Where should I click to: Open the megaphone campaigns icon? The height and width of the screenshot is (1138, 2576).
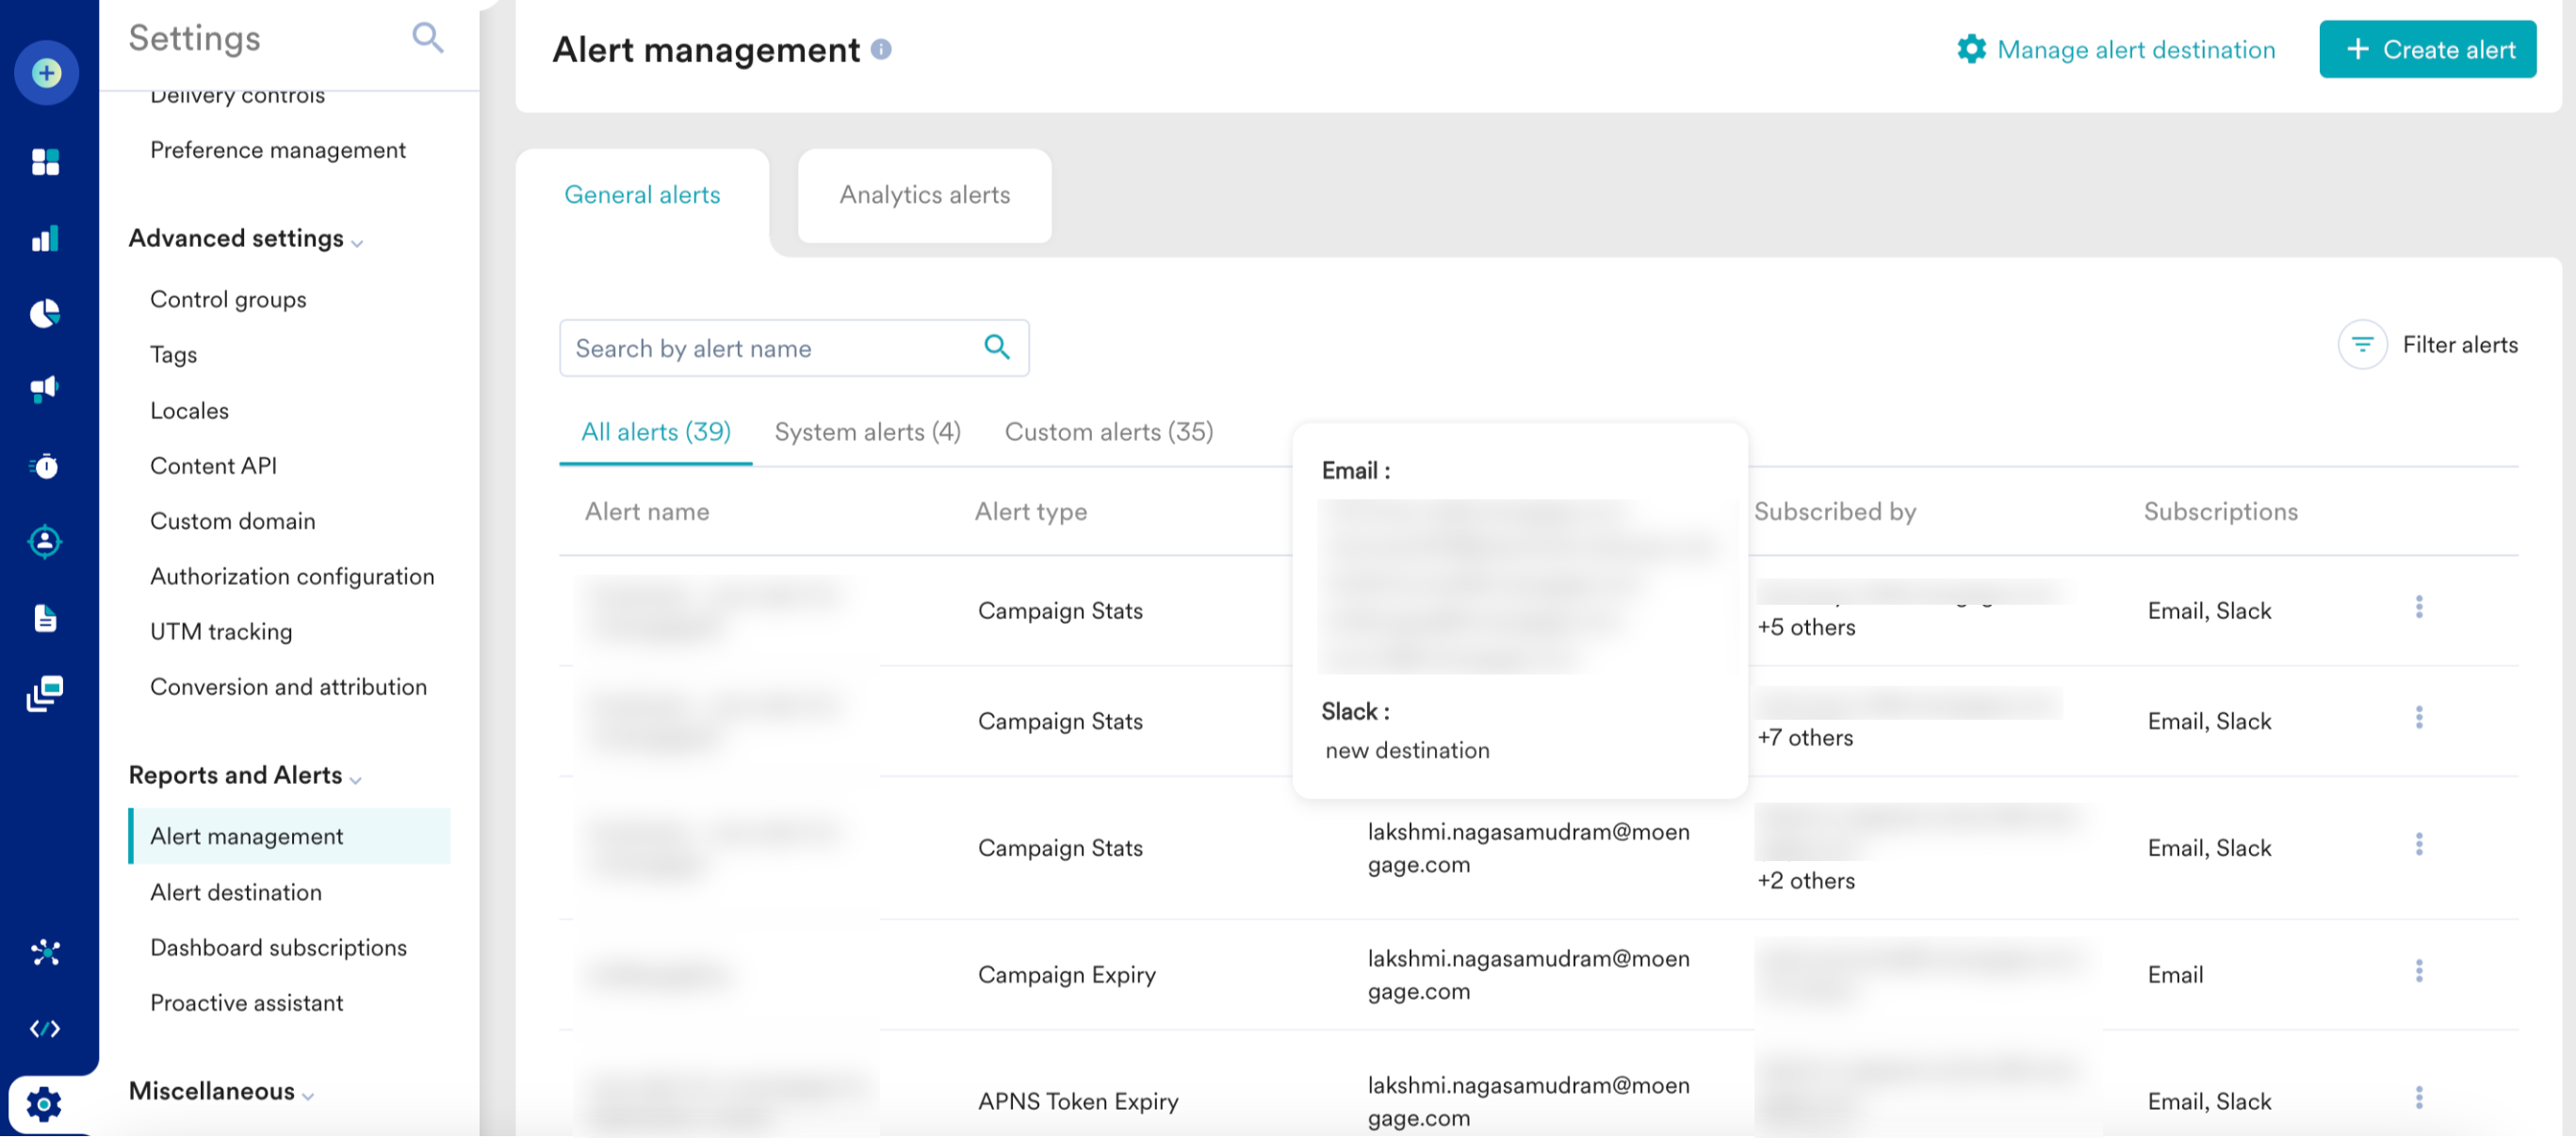tap(46, 389)
